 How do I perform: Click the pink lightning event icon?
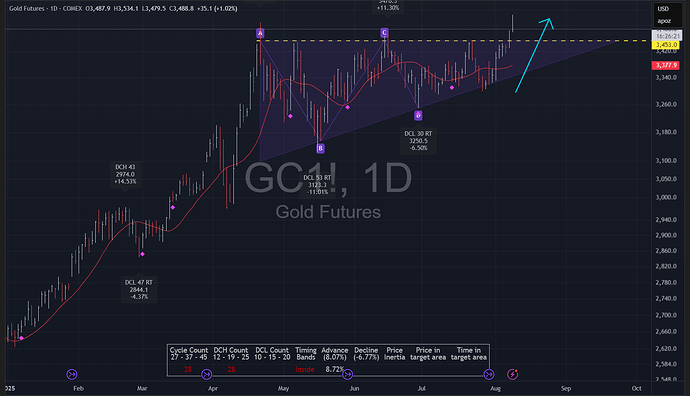point(512,374)
